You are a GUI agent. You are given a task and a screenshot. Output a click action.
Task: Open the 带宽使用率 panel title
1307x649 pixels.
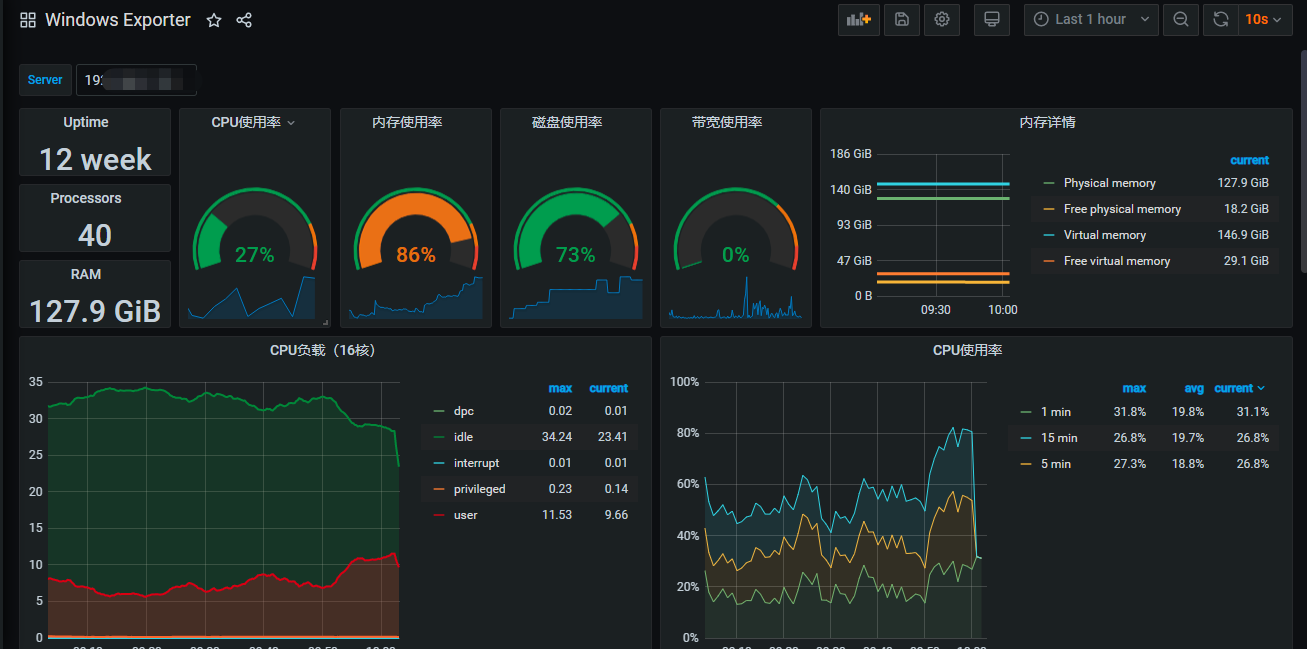coord(727,122)
